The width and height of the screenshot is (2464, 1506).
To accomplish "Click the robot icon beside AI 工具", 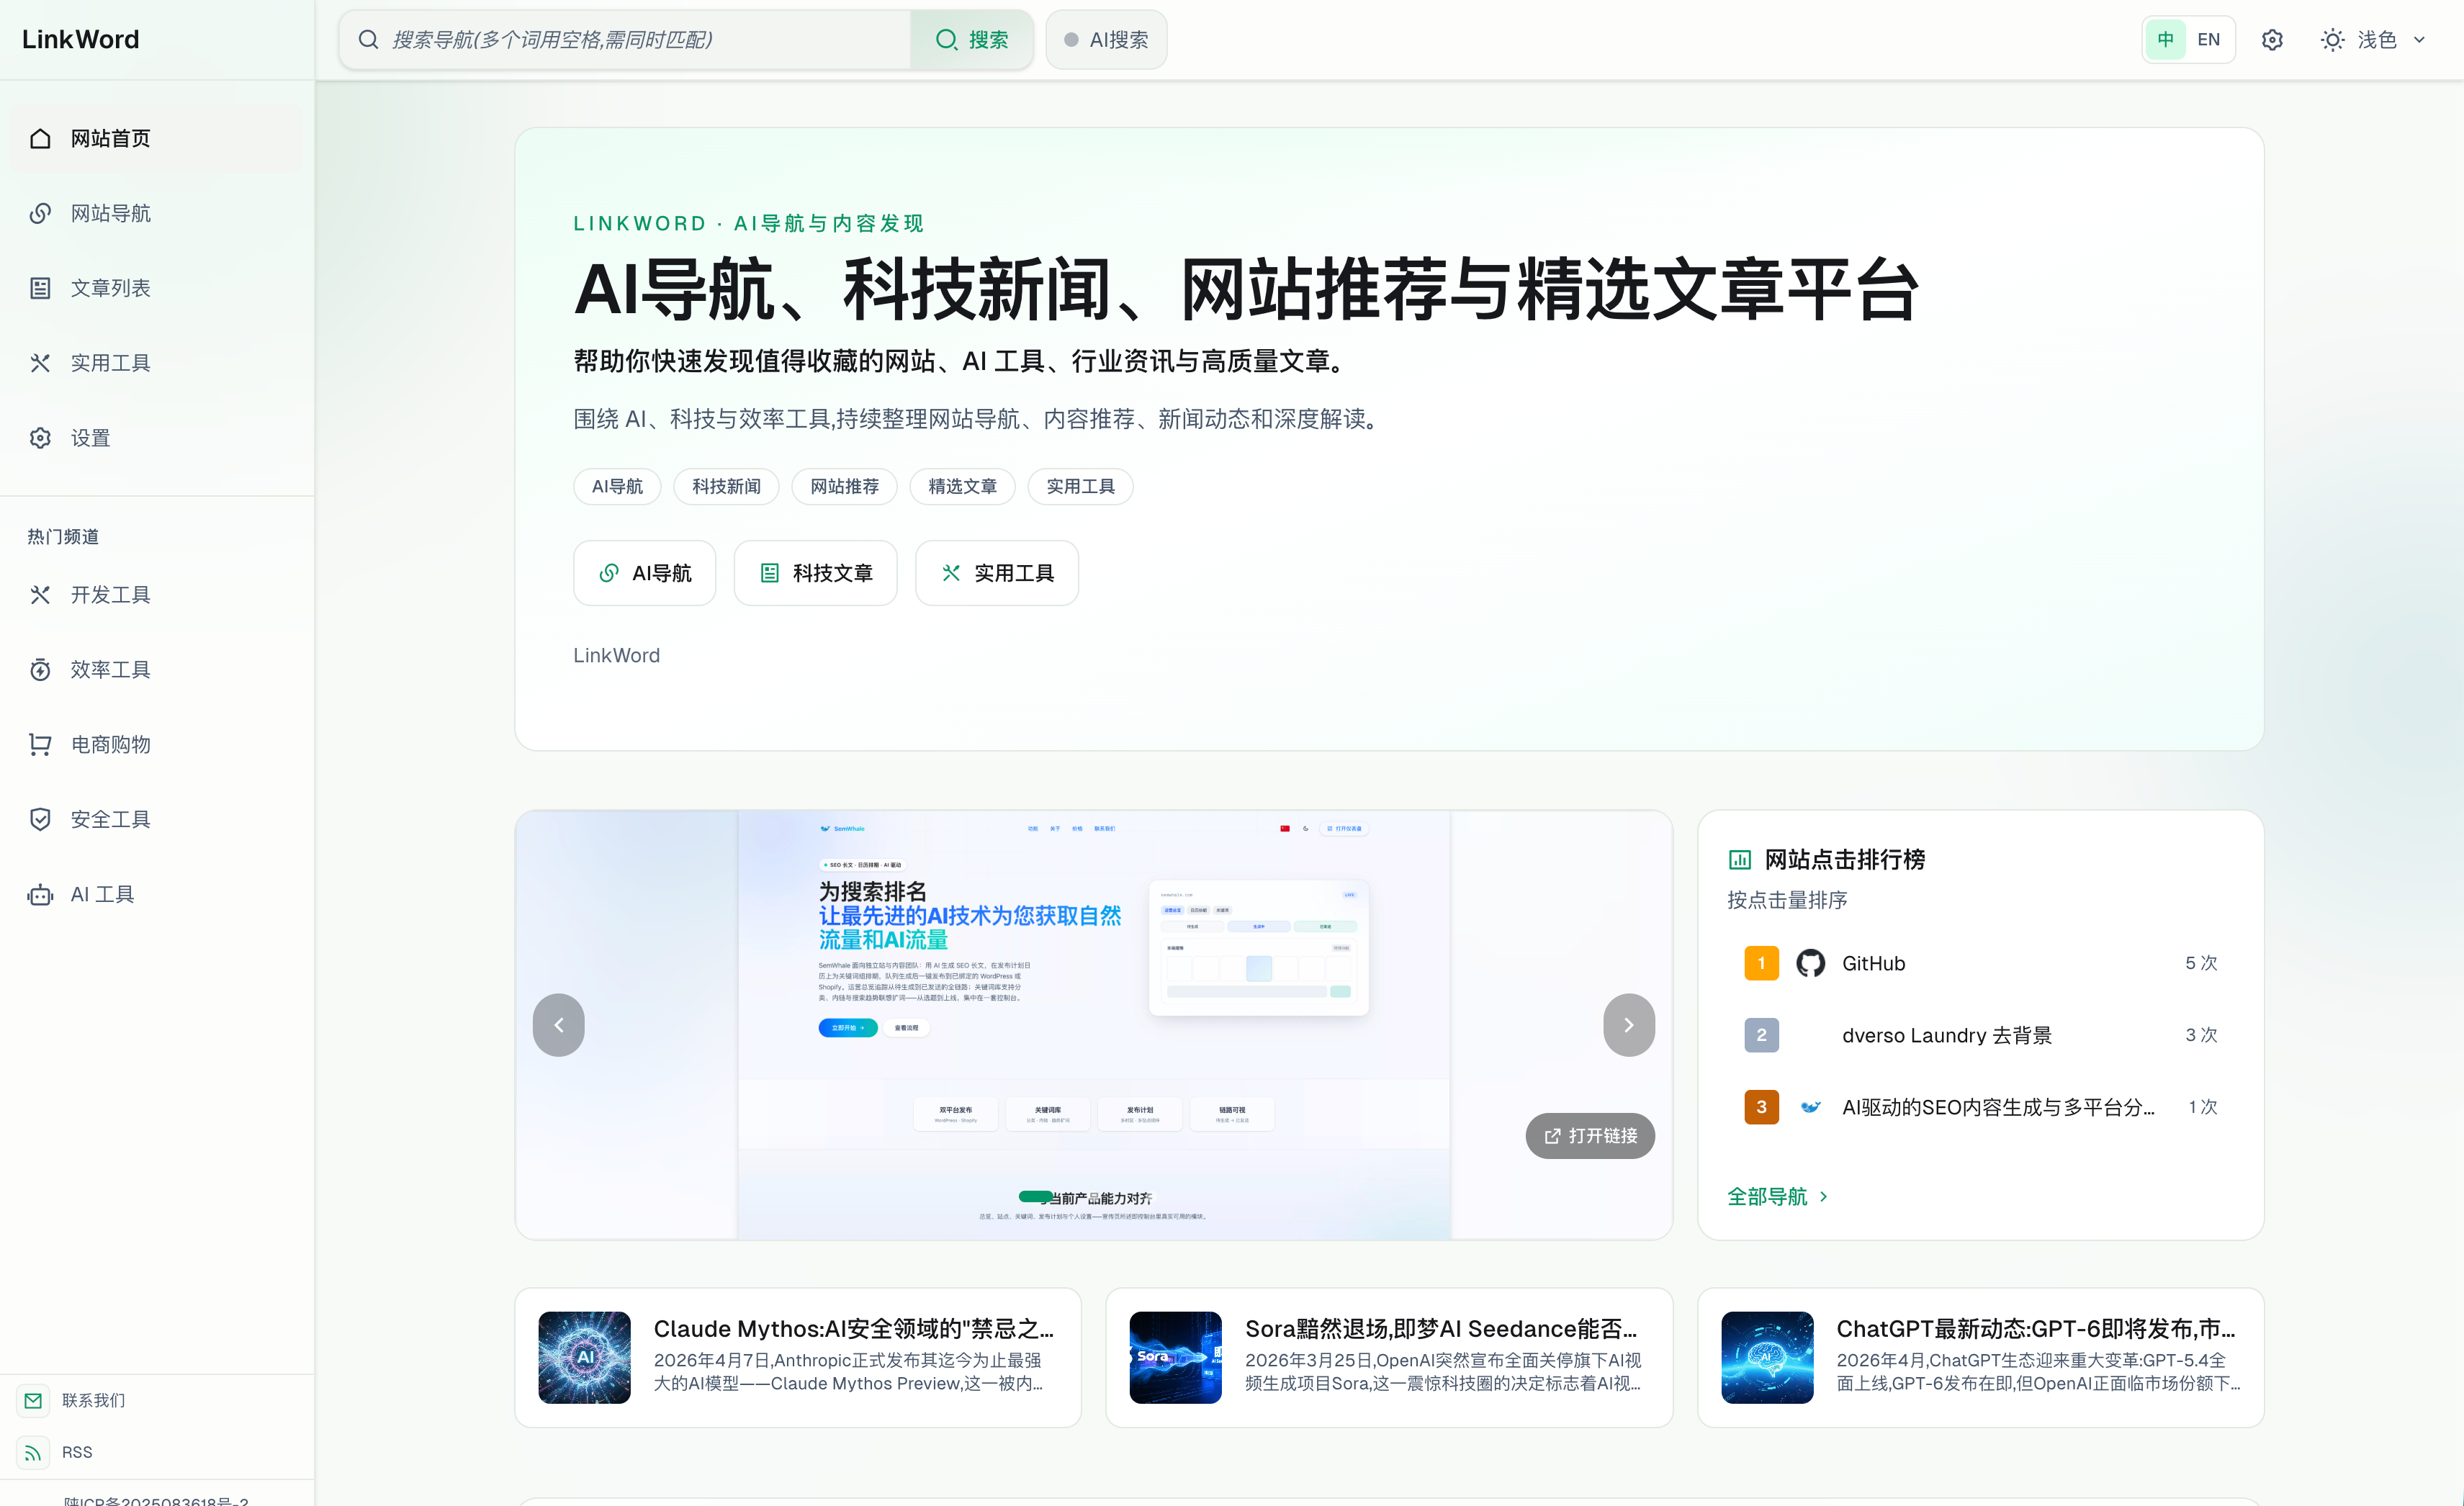I will pos(40,894).
